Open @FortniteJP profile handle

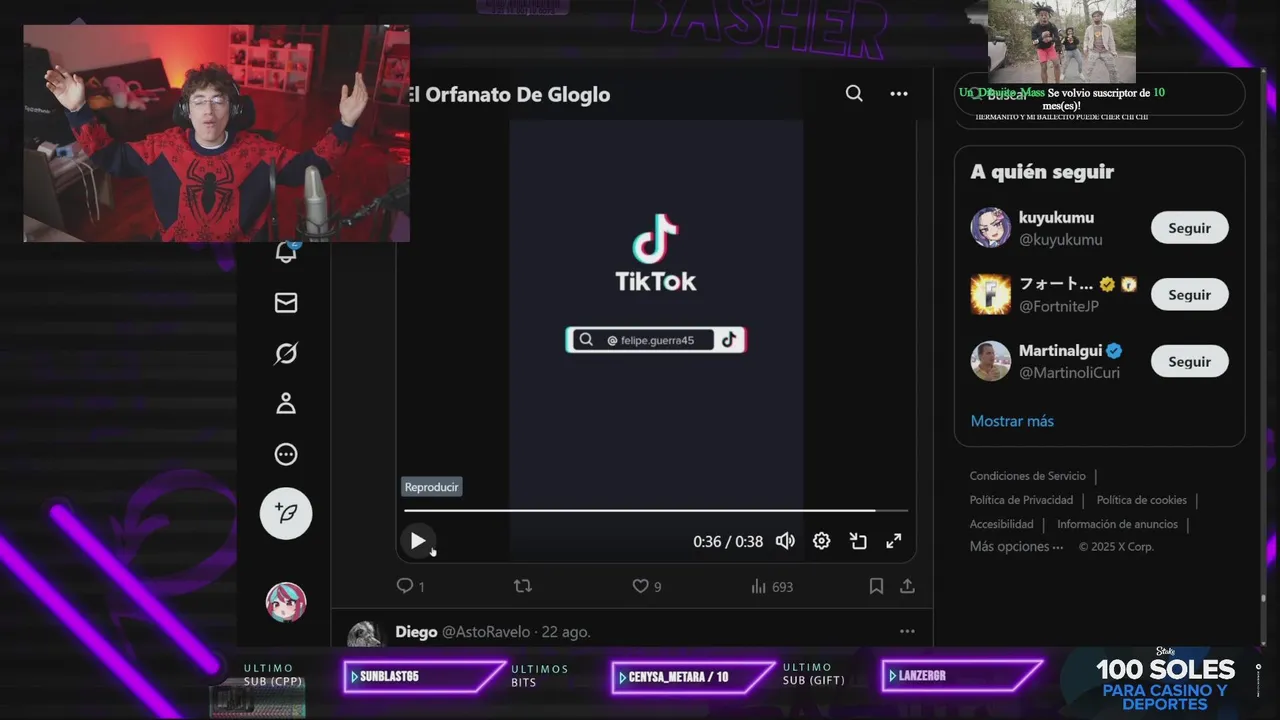1059,306
